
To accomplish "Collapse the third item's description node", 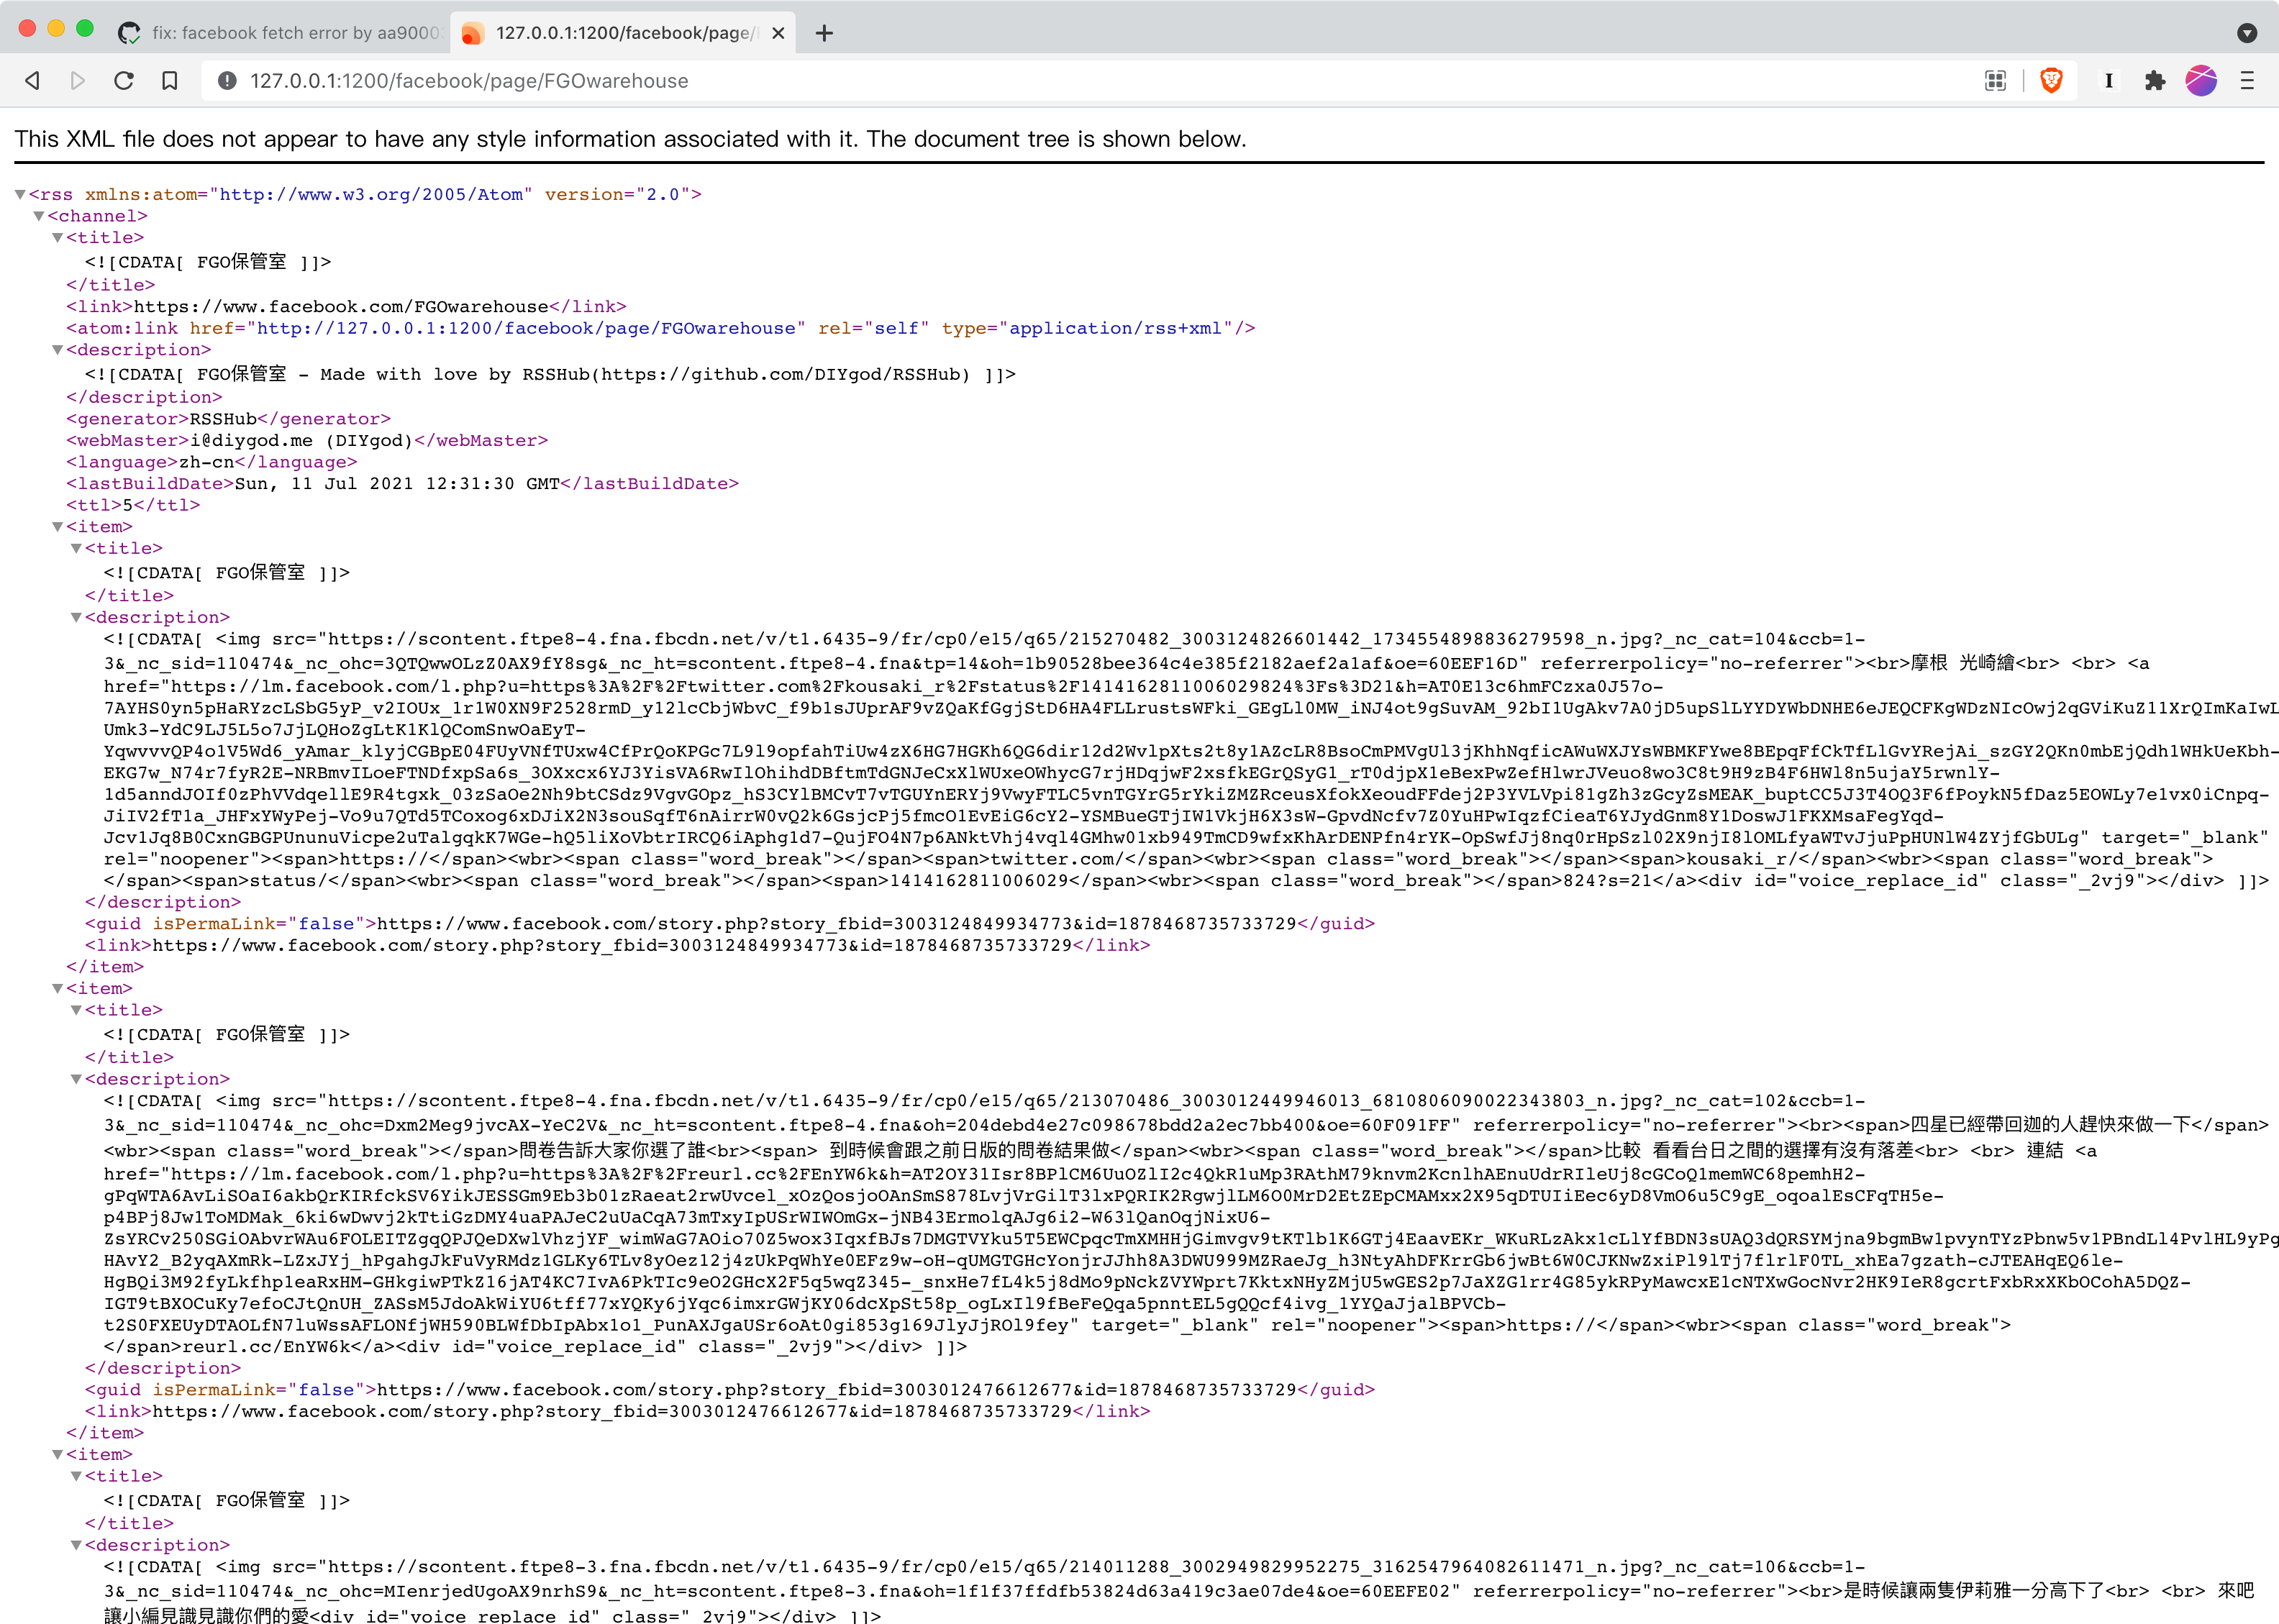I will click(76, 1546).
